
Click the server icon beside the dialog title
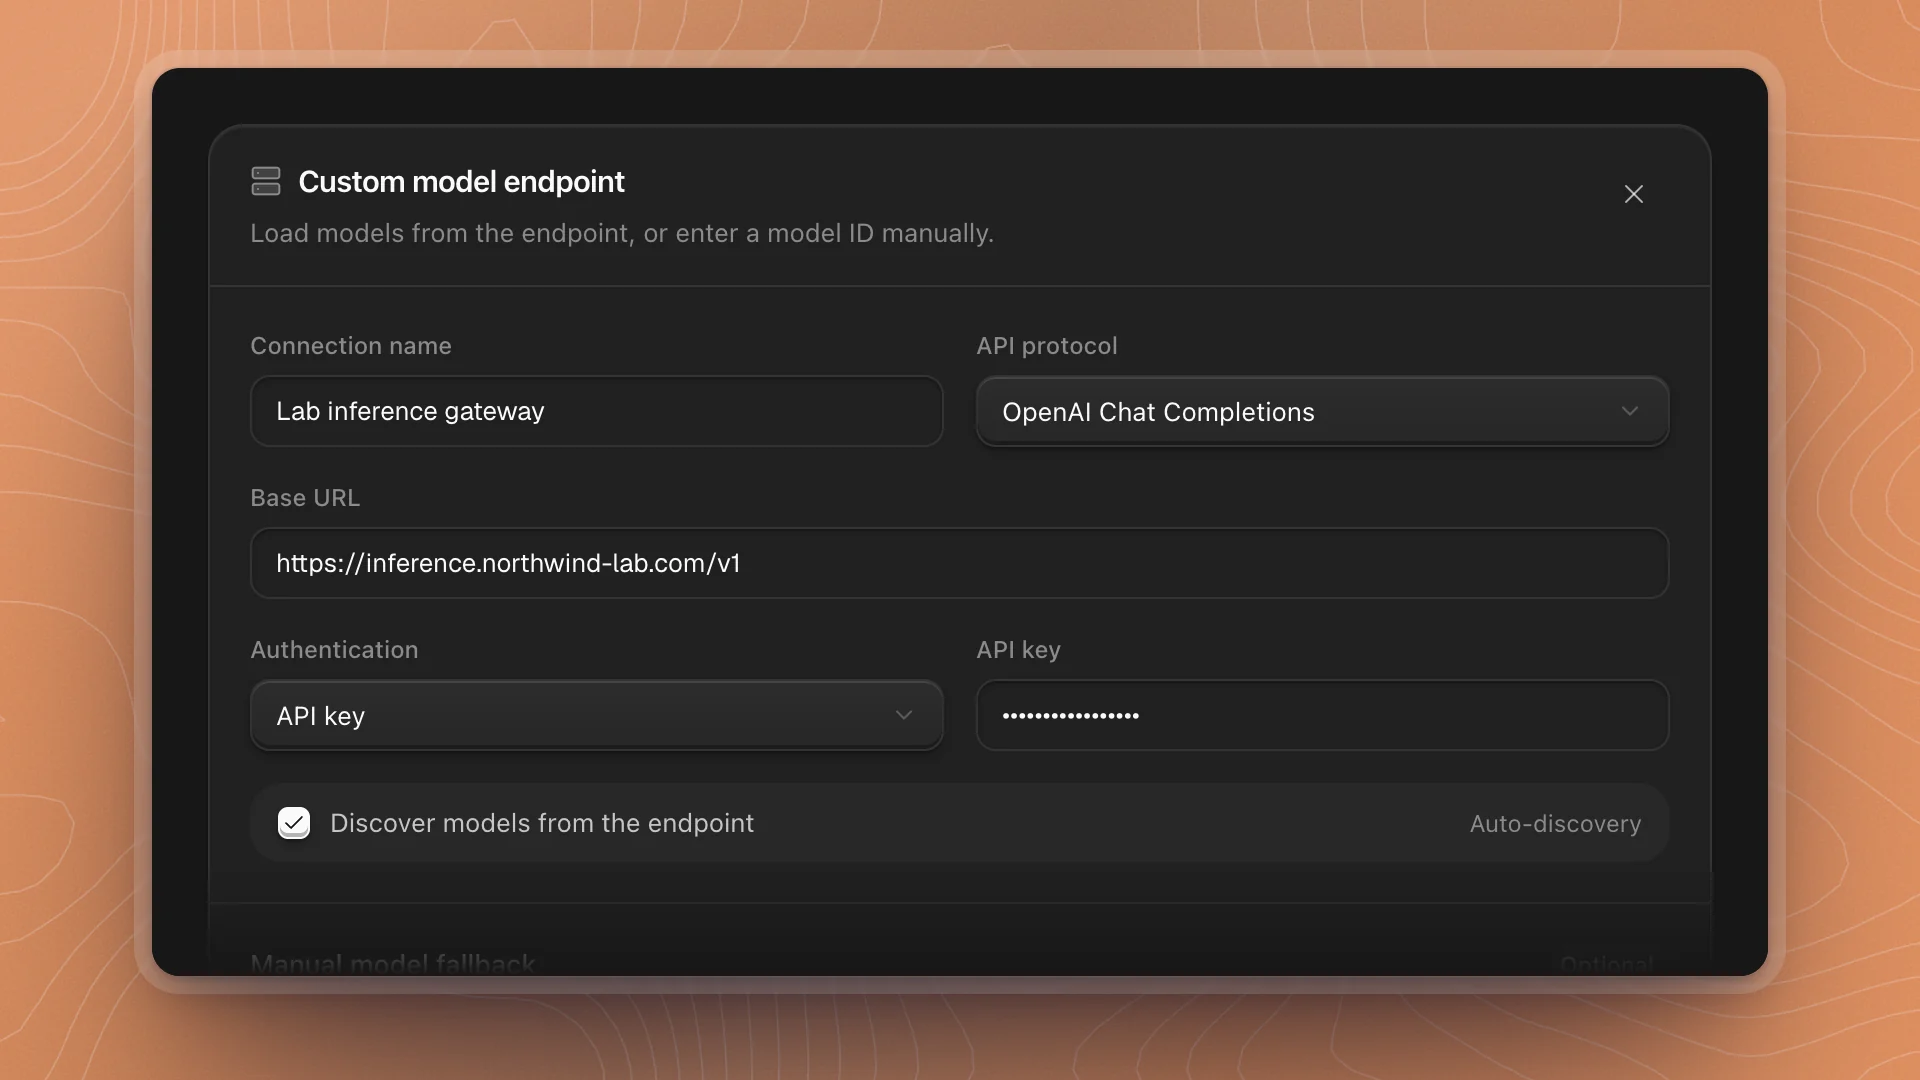tap(266, 181)
